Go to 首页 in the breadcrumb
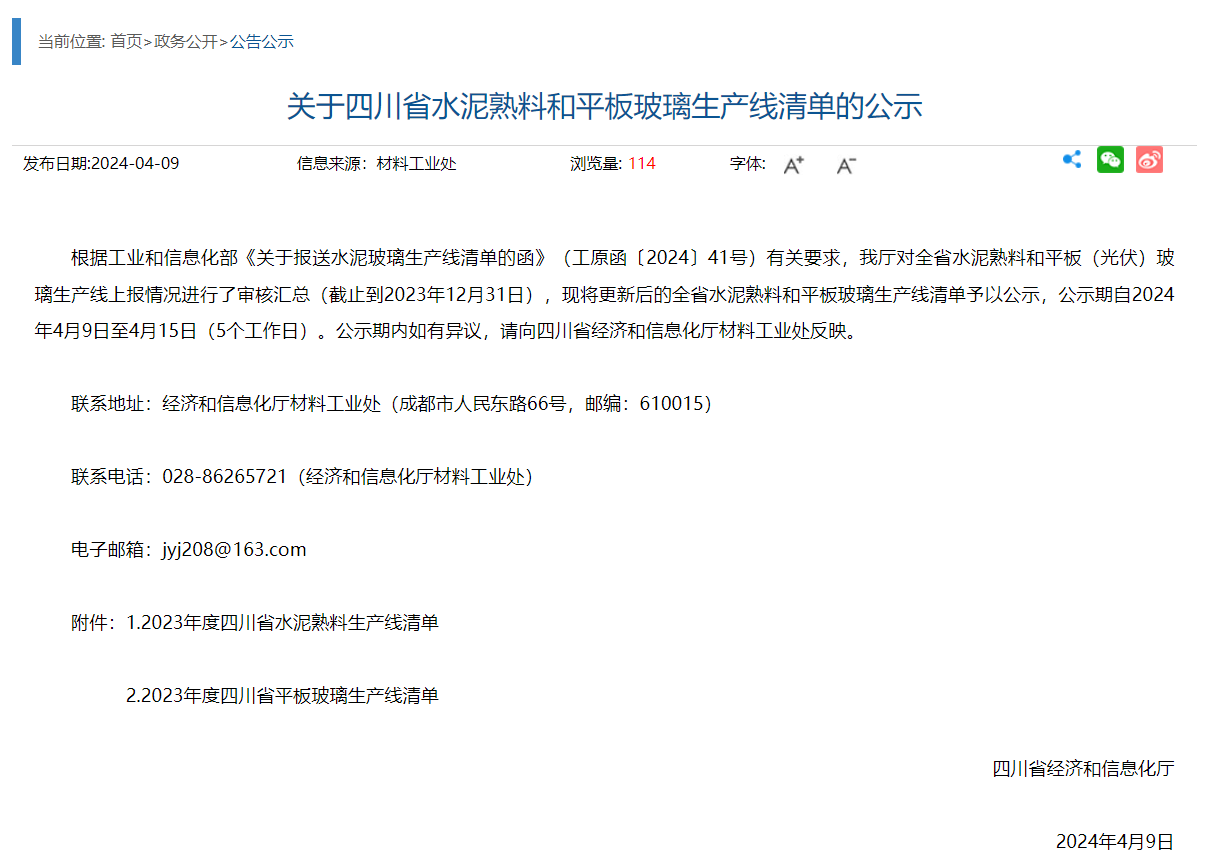 [126, 41]
